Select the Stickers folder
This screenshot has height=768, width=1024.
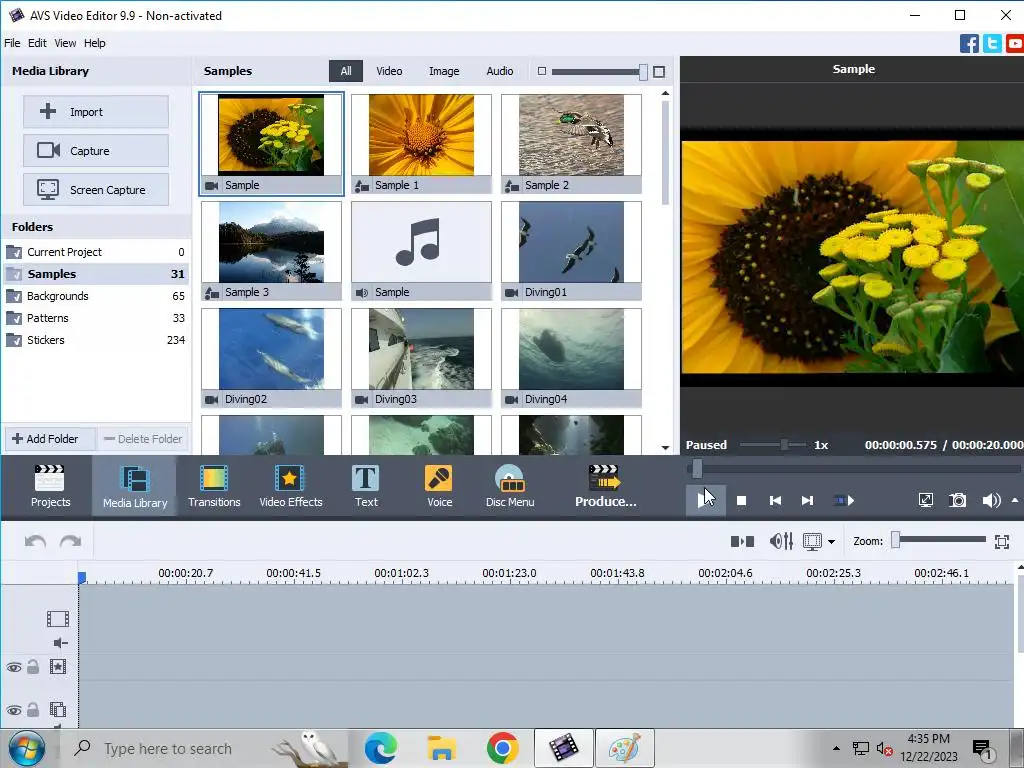tap(96, 340)
